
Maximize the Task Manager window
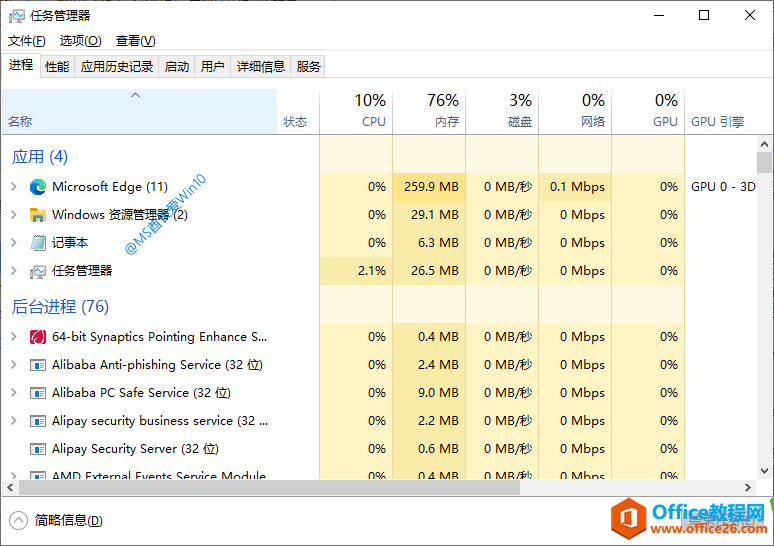click(704, 15)
